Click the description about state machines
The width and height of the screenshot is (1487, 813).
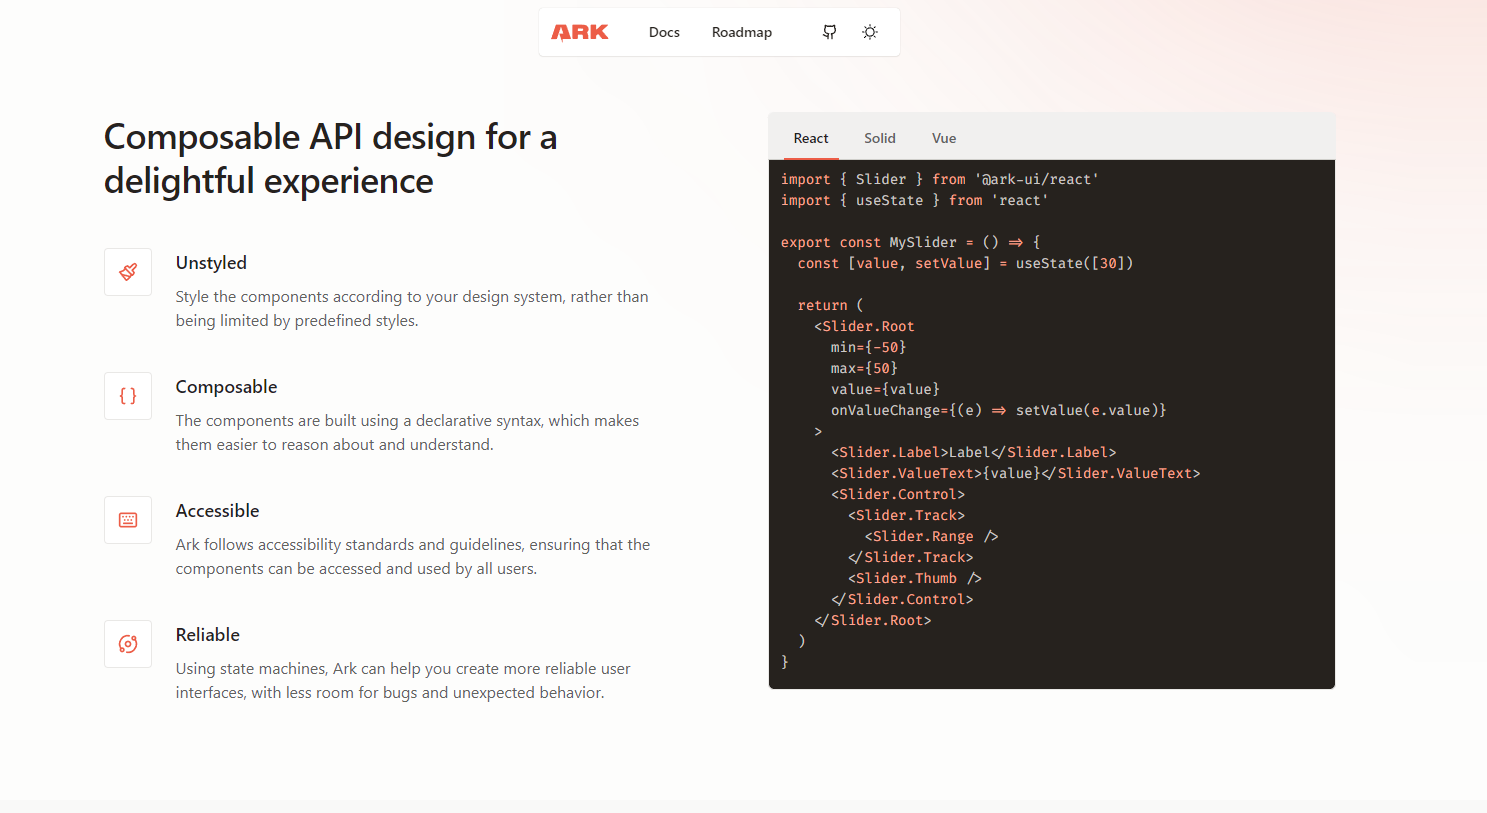click(403, 681)
